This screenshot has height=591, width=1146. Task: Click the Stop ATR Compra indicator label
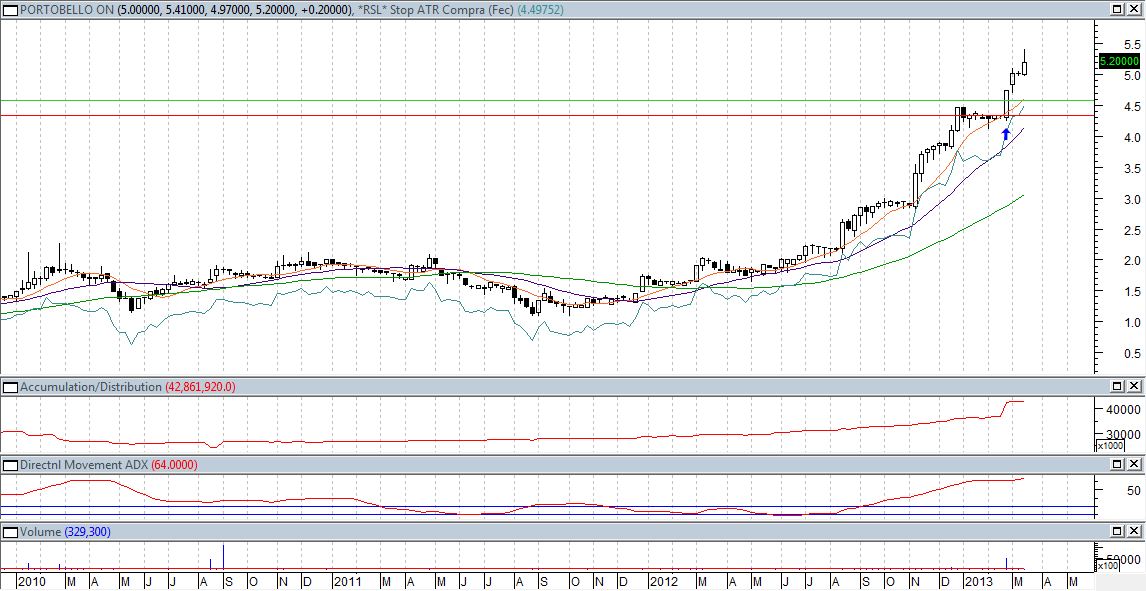coord(443,9)
